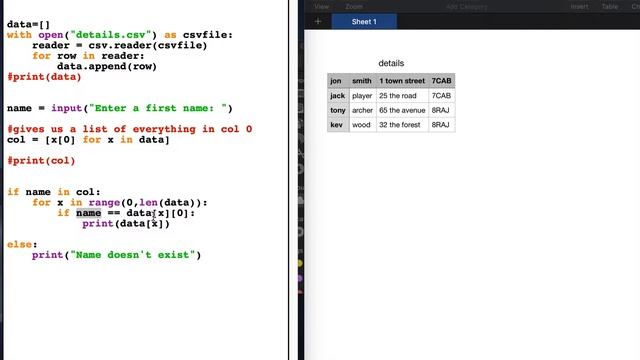Click the 'for row in reader:' line
The image size is (640, 360).
pyautogui.click(x=88, y=56)
